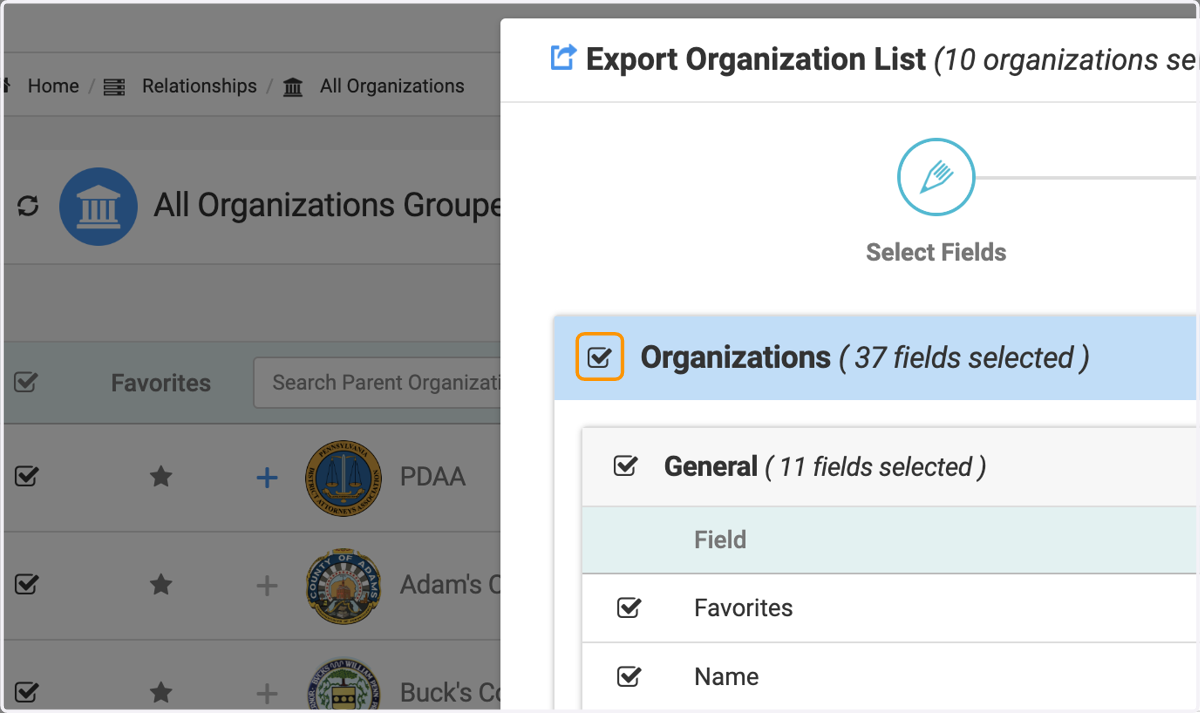1200x713 pixels.
Task: Click the General group header title
Action: coord(711,466)
